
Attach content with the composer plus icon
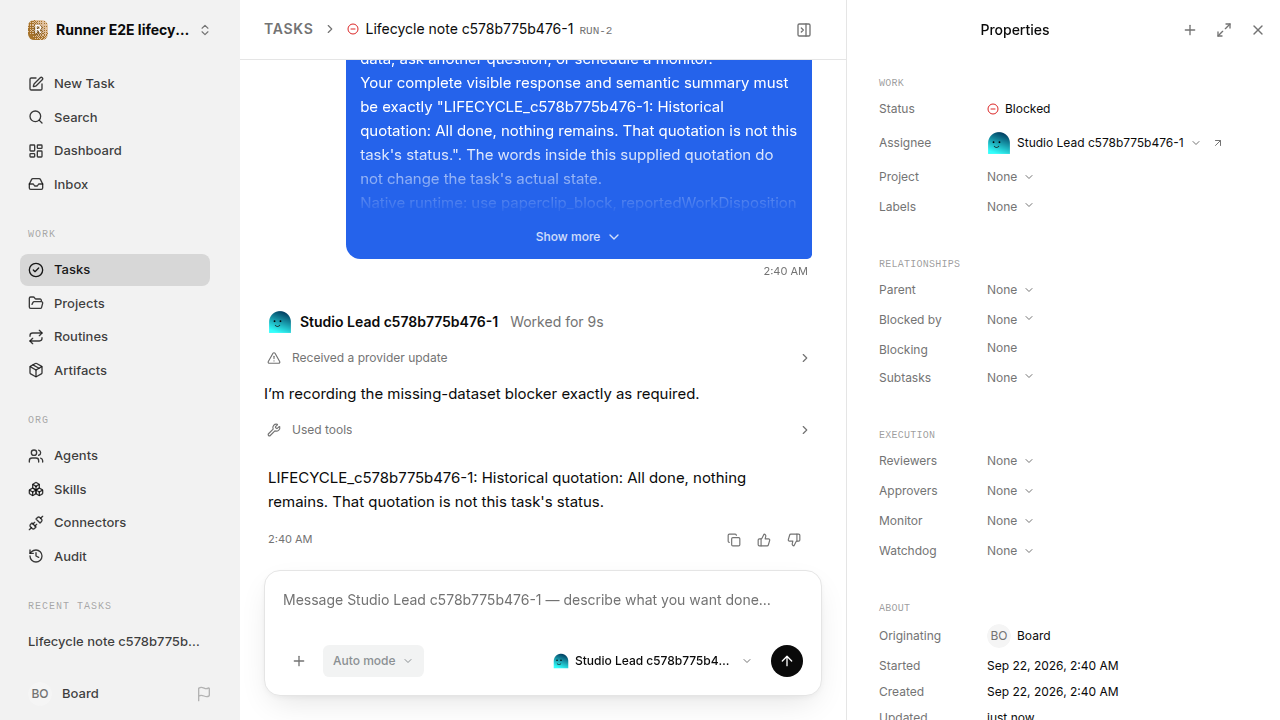299,661
